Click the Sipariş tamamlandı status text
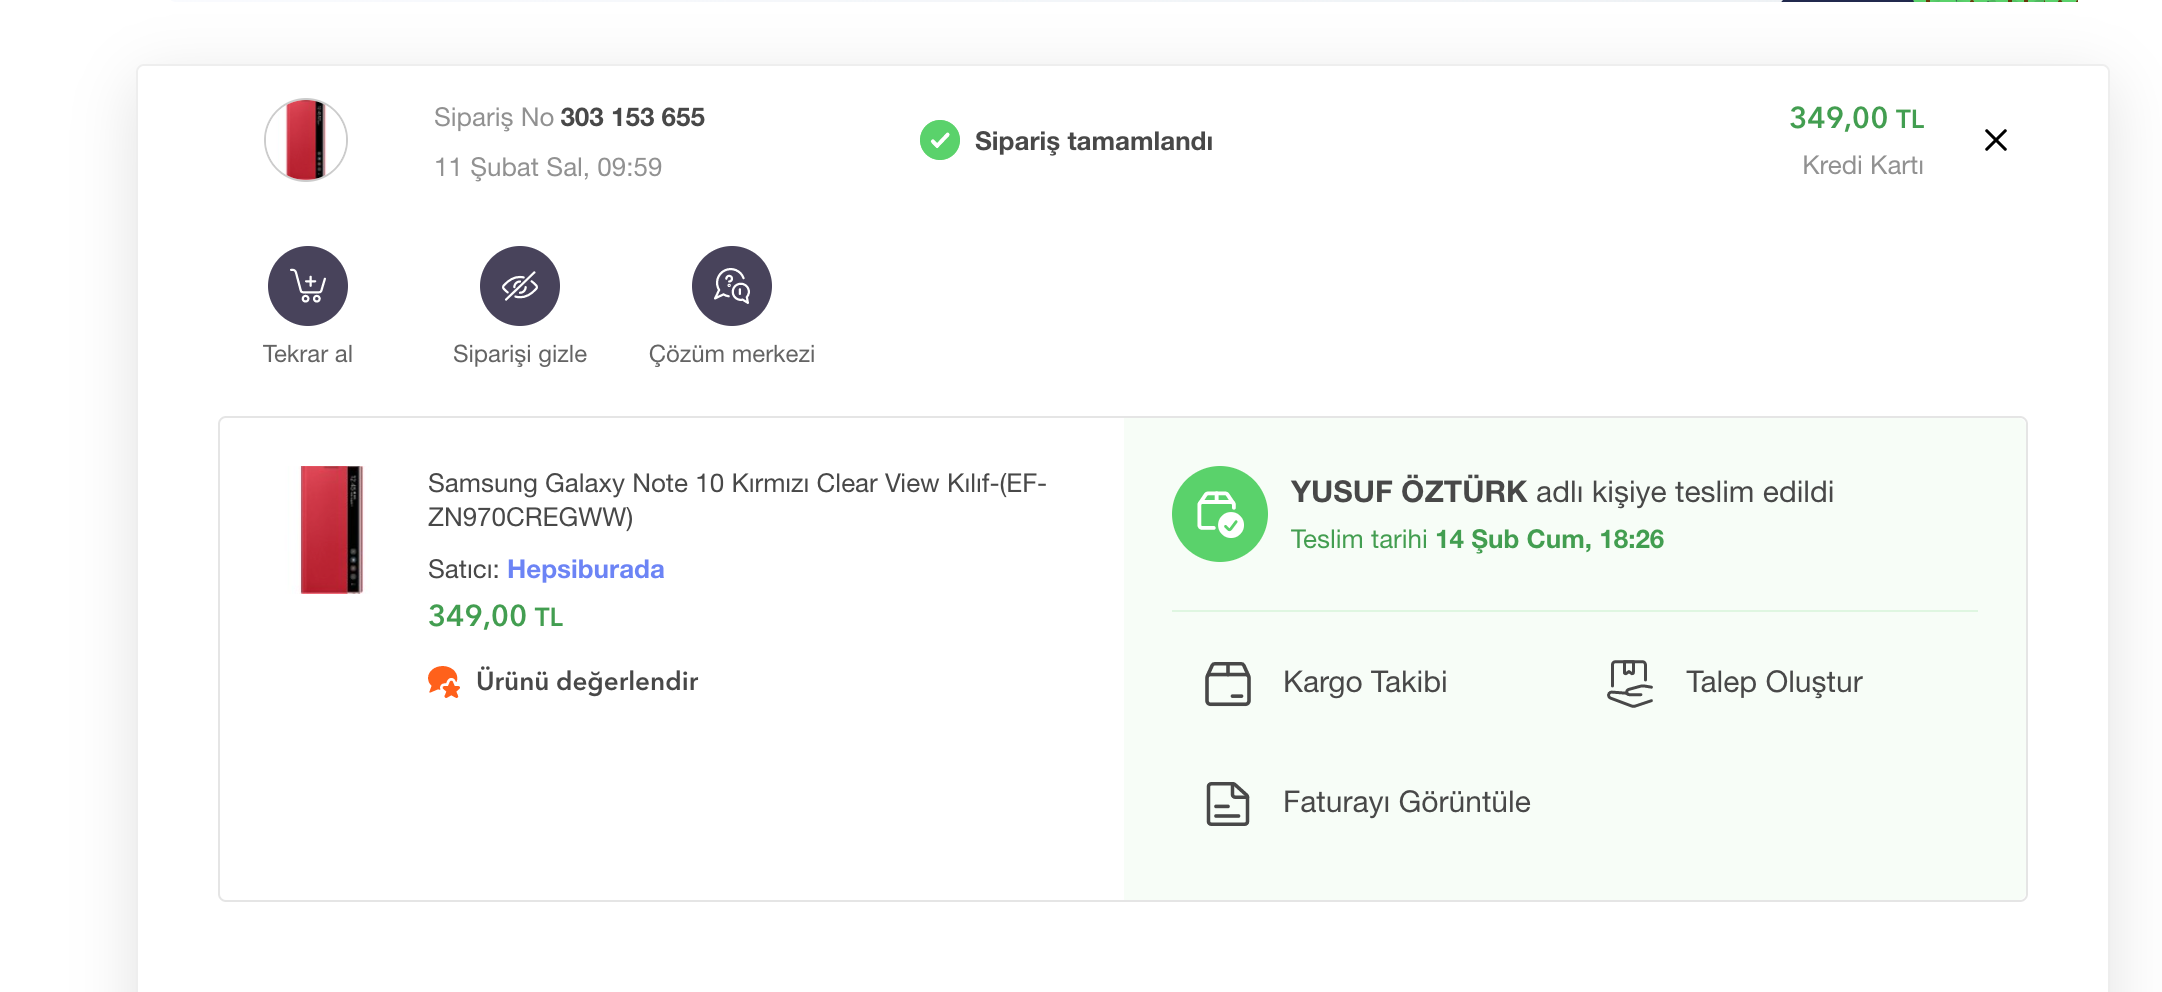 pyautogui.click(x=1094, y=141)
